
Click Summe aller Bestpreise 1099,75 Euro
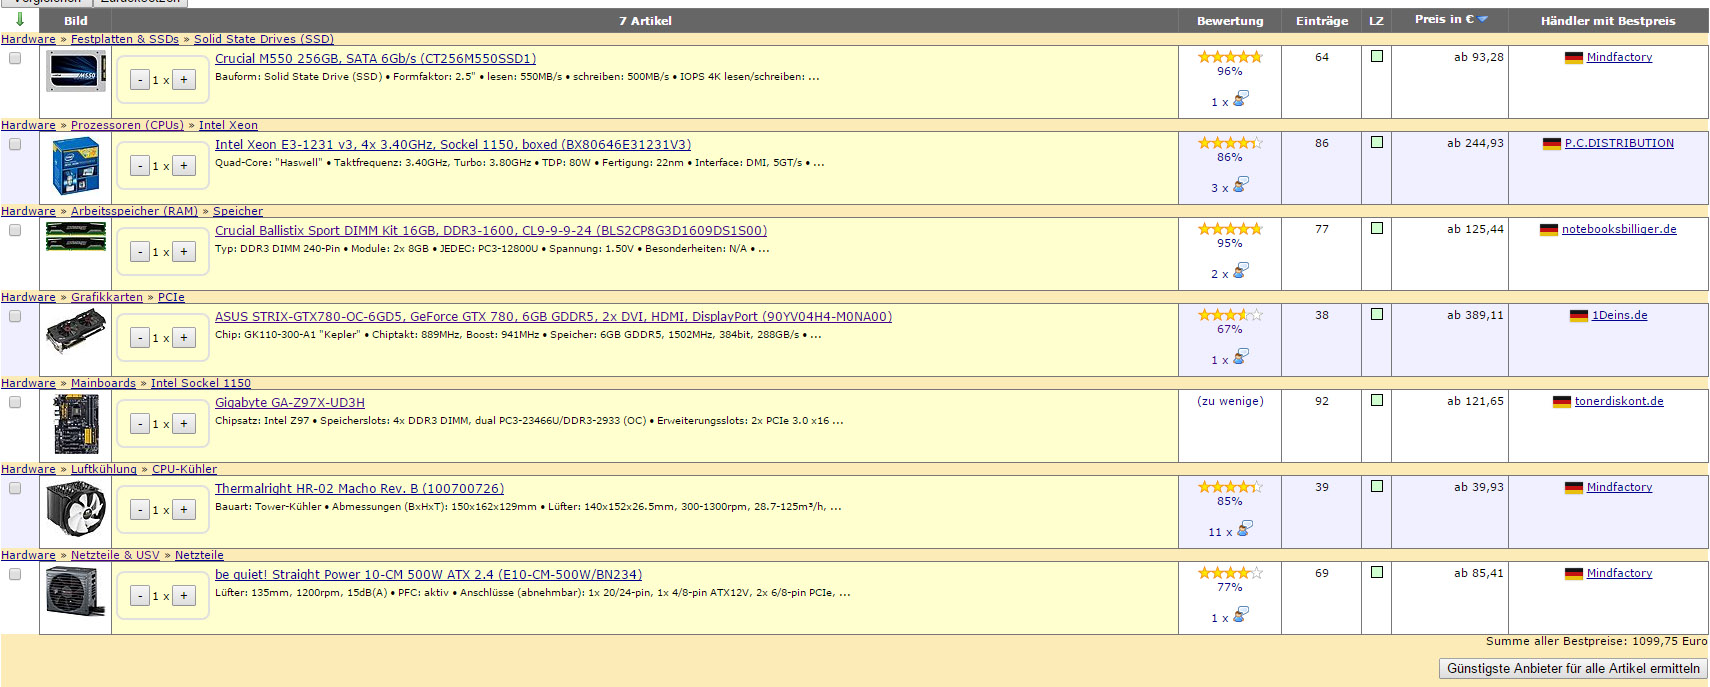tap(1596, 641)
